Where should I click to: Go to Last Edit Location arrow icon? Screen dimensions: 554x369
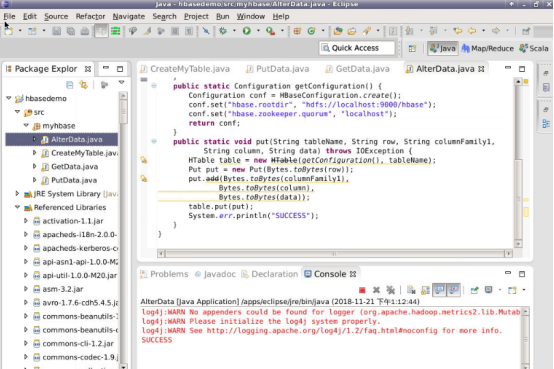(458, 31)
